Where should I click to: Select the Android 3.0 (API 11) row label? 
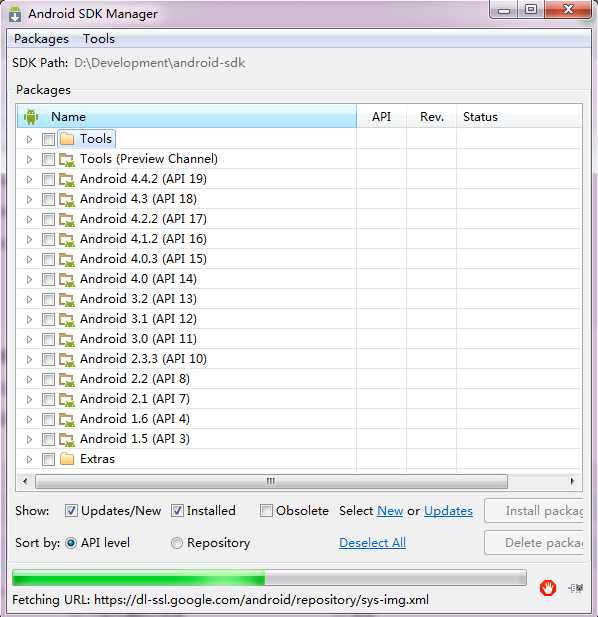(x=138, y=339)
